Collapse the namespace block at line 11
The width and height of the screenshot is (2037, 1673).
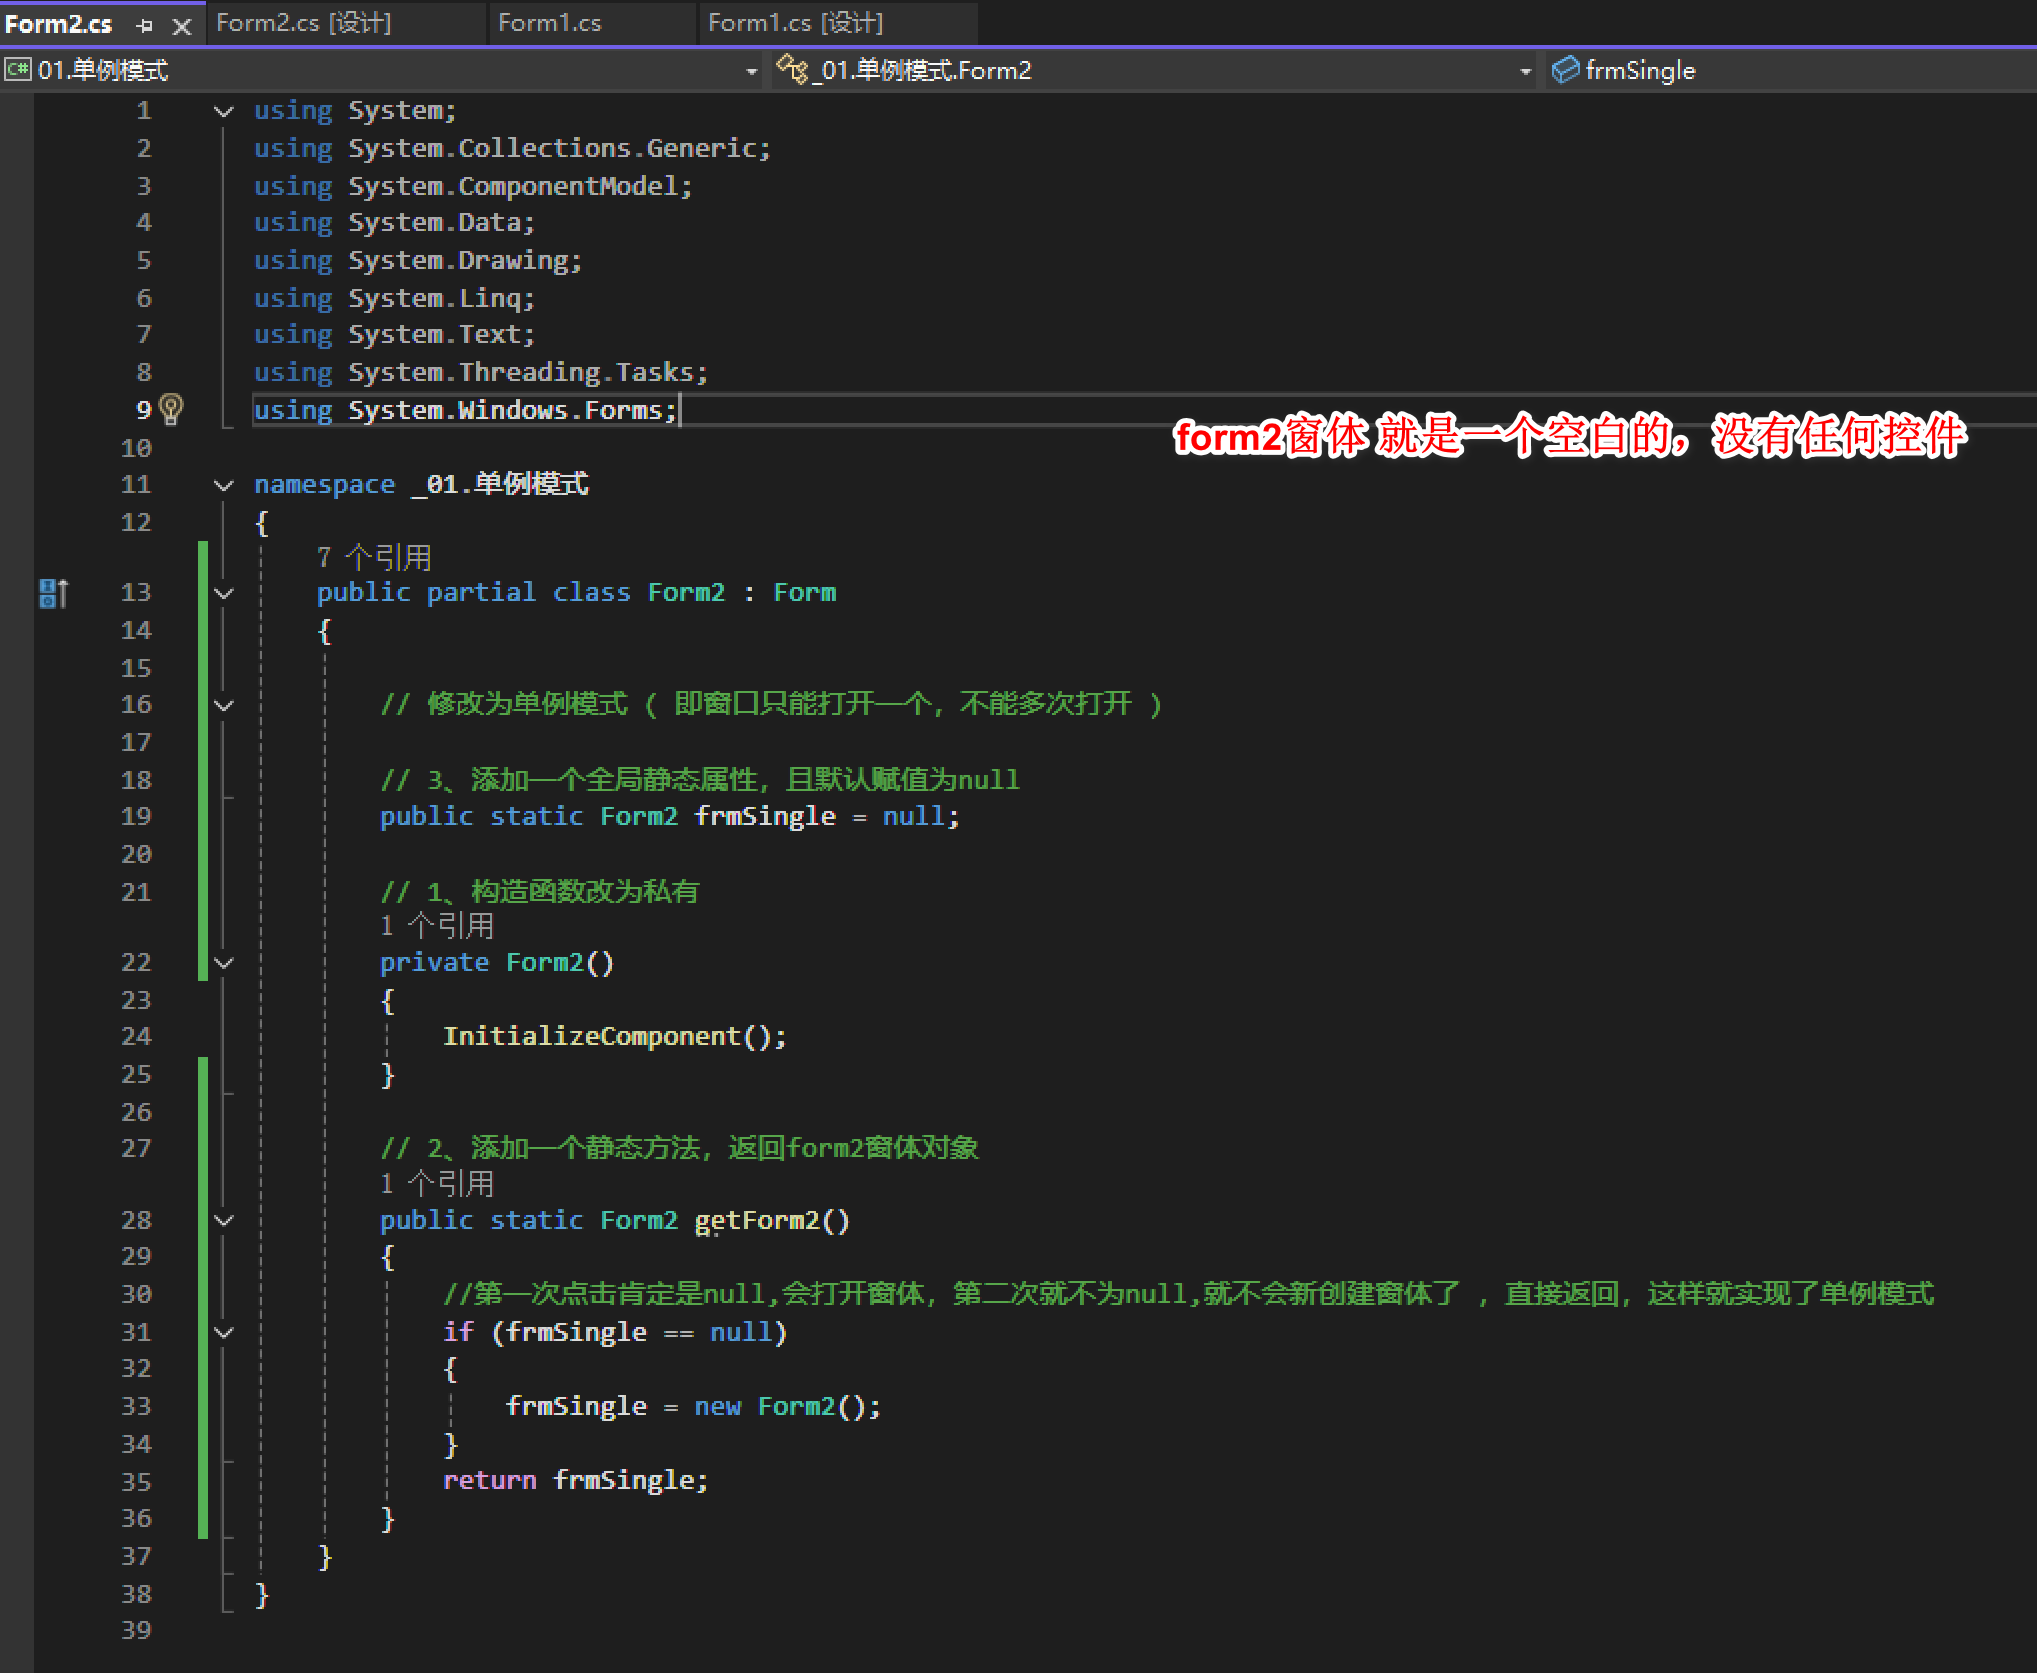coord(224,485)
